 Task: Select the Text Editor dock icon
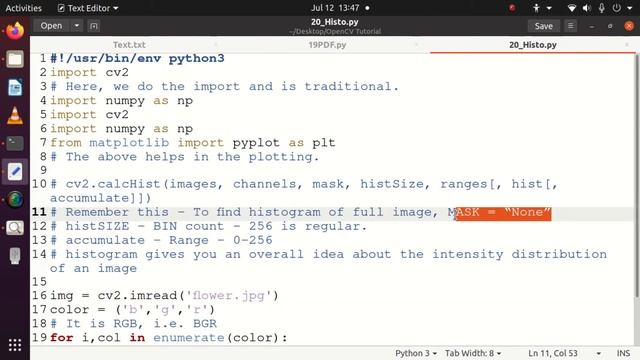15,171
